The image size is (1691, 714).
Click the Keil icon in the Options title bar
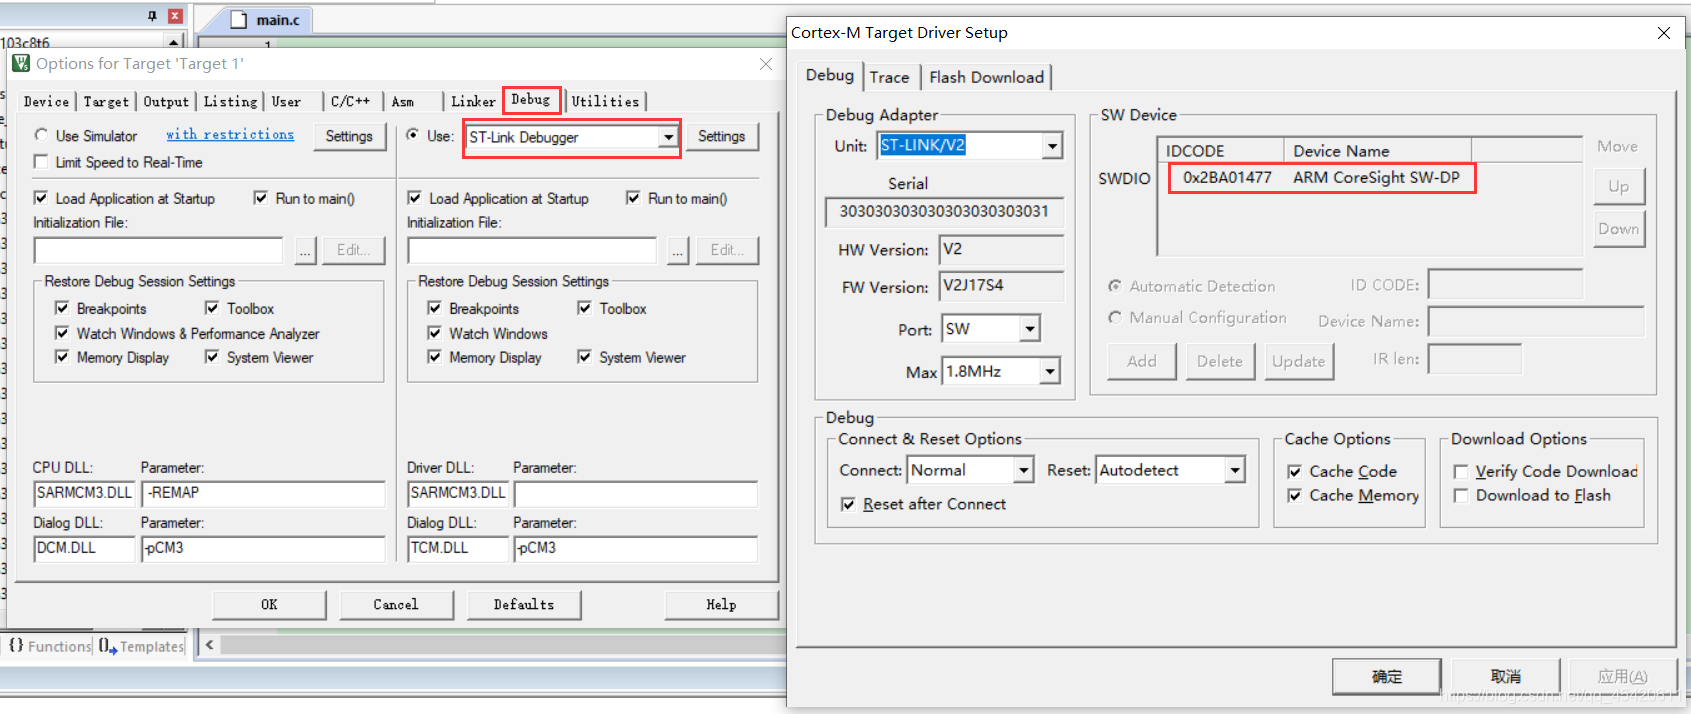pyautogui.click(x=21, y=63)
